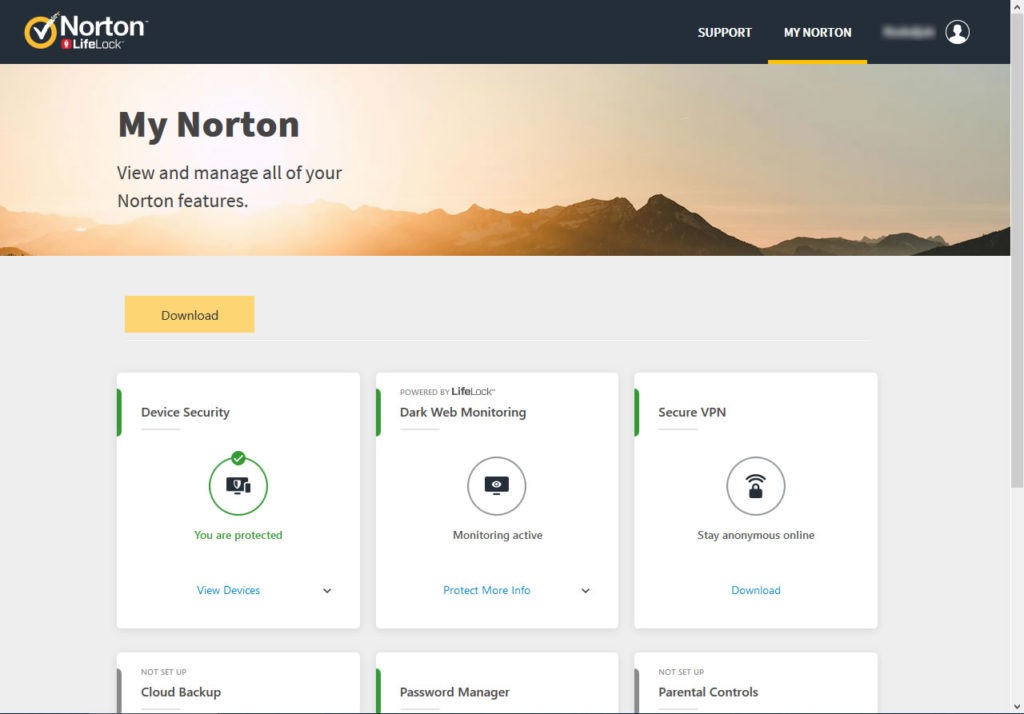Click the Cloud Backup card title
Viewport: 1024px width, 714px height.
coord(181,692)
